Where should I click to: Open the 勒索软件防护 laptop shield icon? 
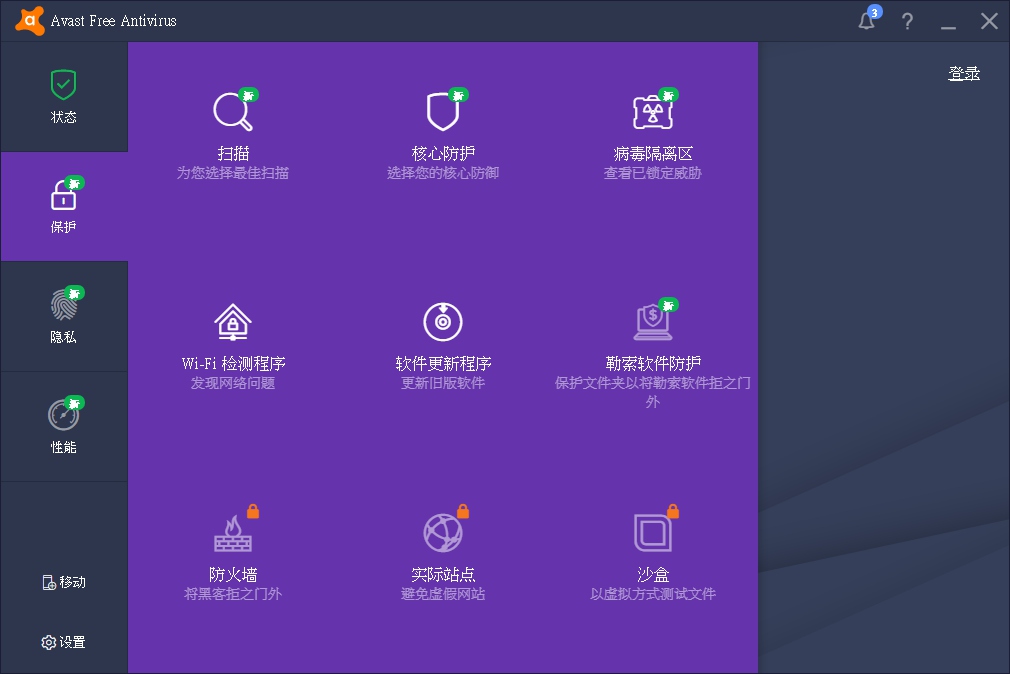tap(653, 321)
